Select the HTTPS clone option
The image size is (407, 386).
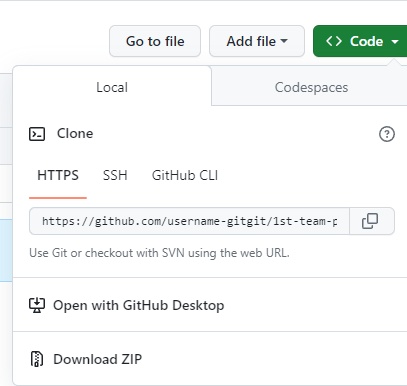(x=58, y=175)
